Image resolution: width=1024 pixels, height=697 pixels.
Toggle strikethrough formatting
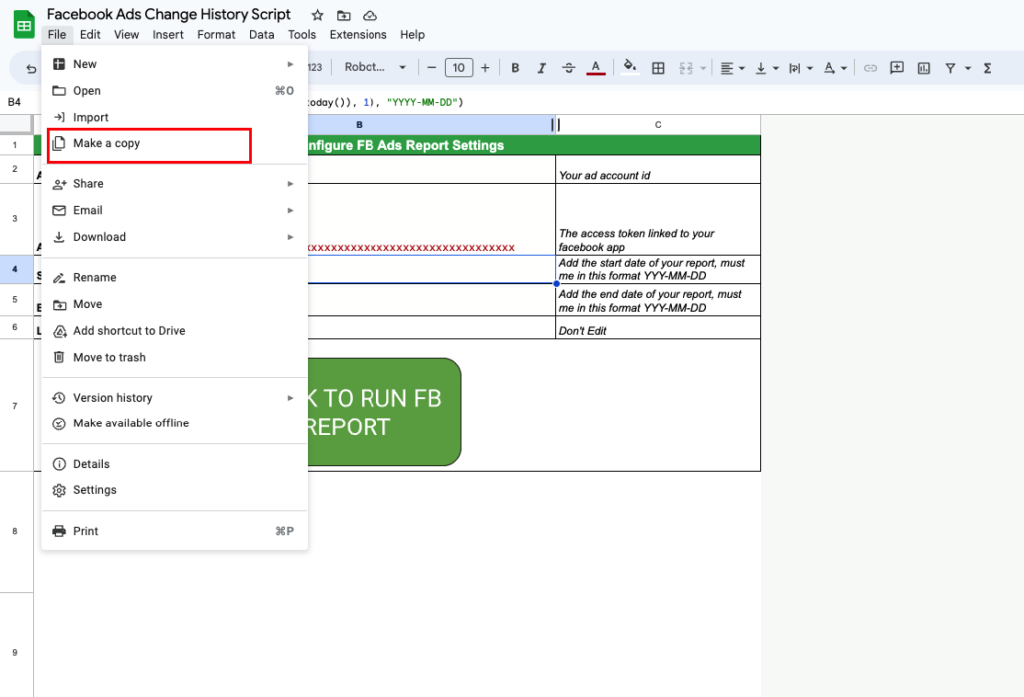pos(568,68)
